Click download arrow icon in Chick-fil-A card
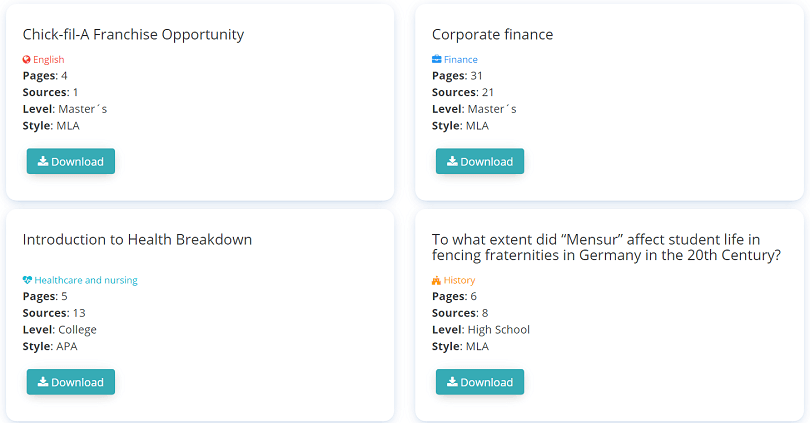 (x=43, y=161)
